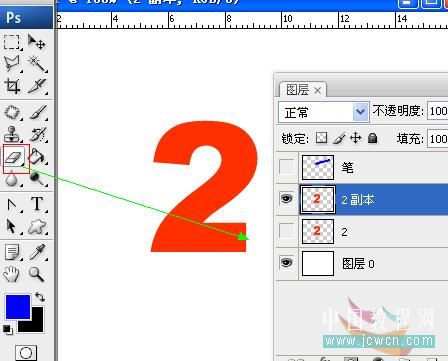This screenshot has height=361, width=448.
Task: Select layer named 笔
Action: [x=347, y=167]
